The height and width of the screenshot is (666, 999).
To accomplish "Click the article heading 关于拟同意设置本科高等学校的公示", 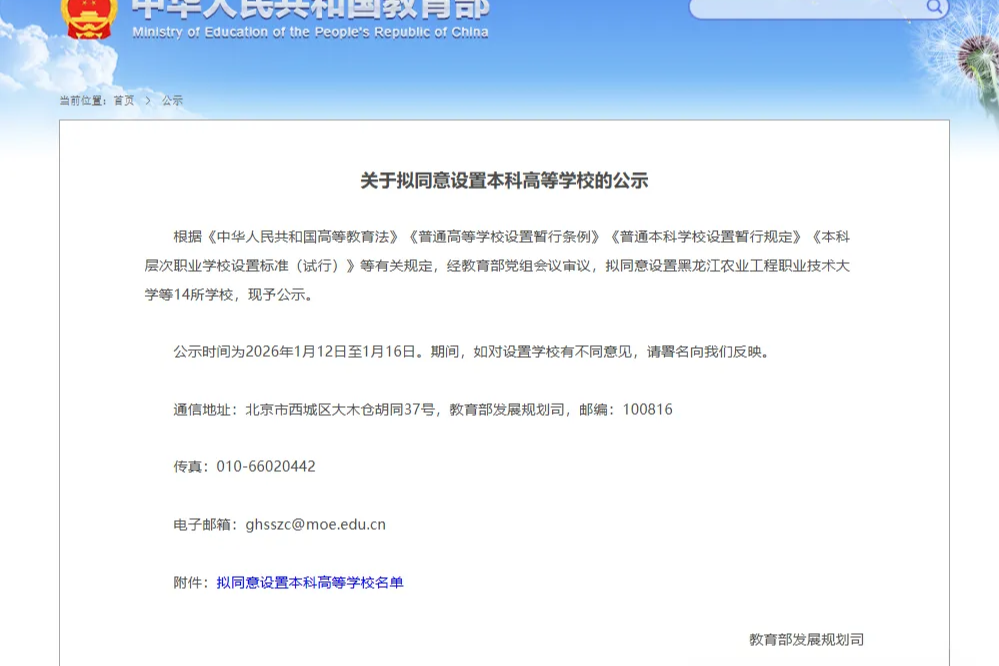I will (504, 181).
